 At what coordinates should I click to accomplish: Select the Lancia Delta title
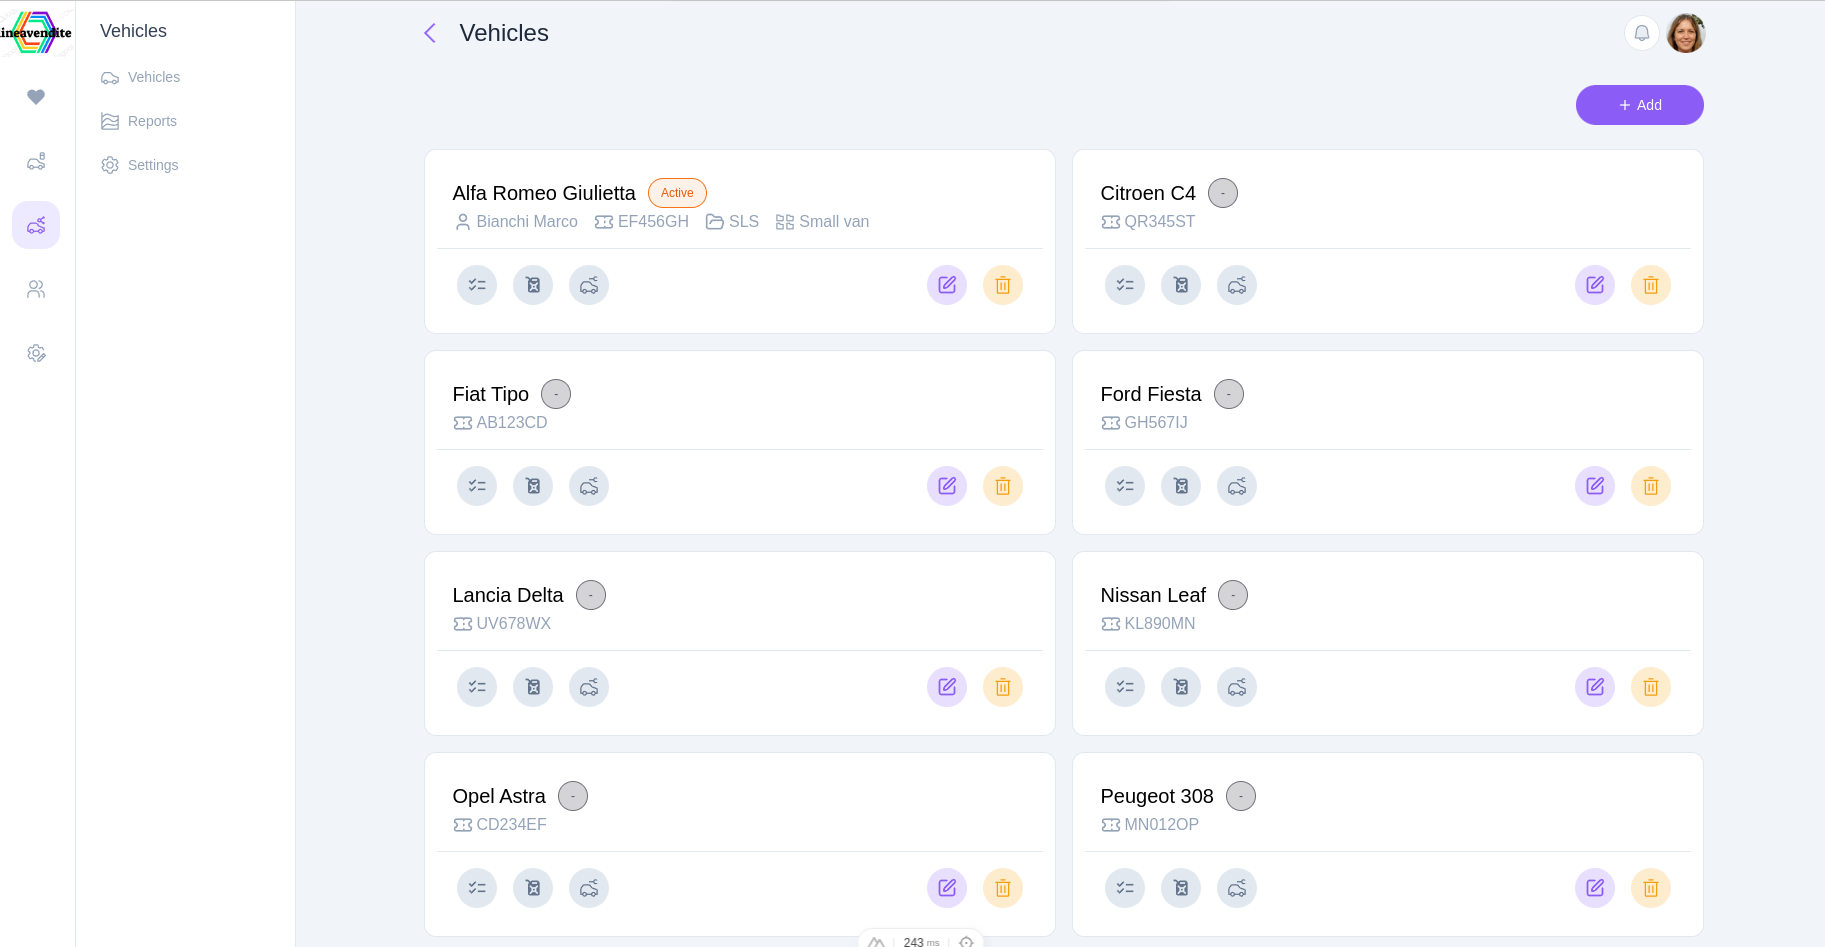pos(508,595)
